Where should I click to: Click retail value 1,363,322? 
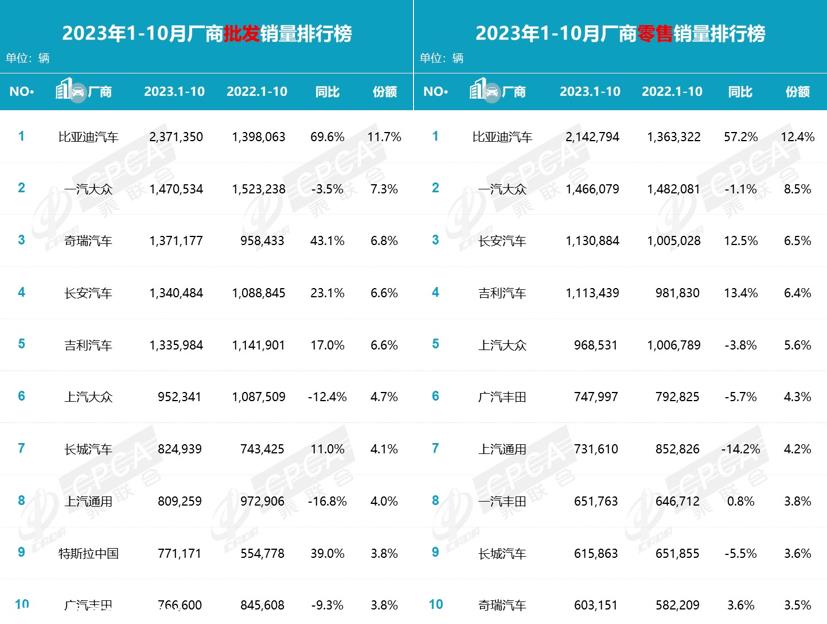click(x=674, y=137)
